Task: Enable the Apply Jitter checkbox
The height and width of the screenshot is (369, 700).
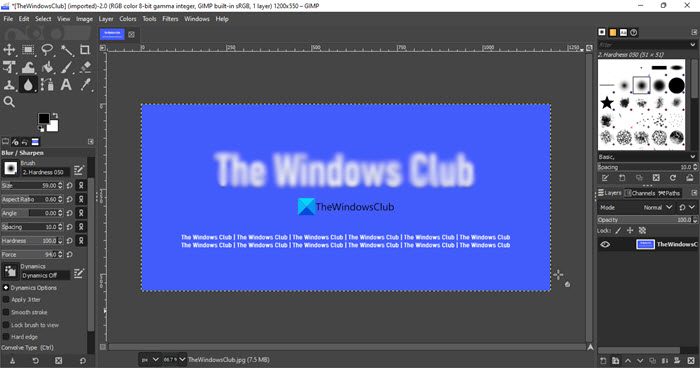Action: pyautogui.click(x=6, y=300)
